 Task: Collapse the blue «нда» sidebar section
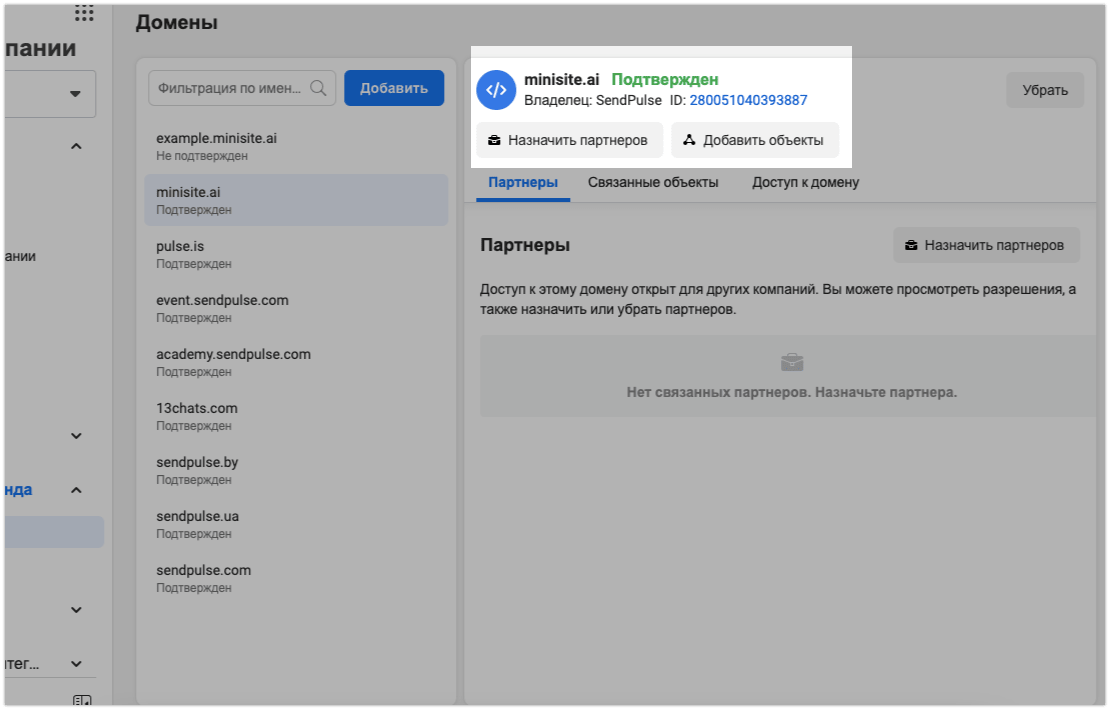pos(76,490)
